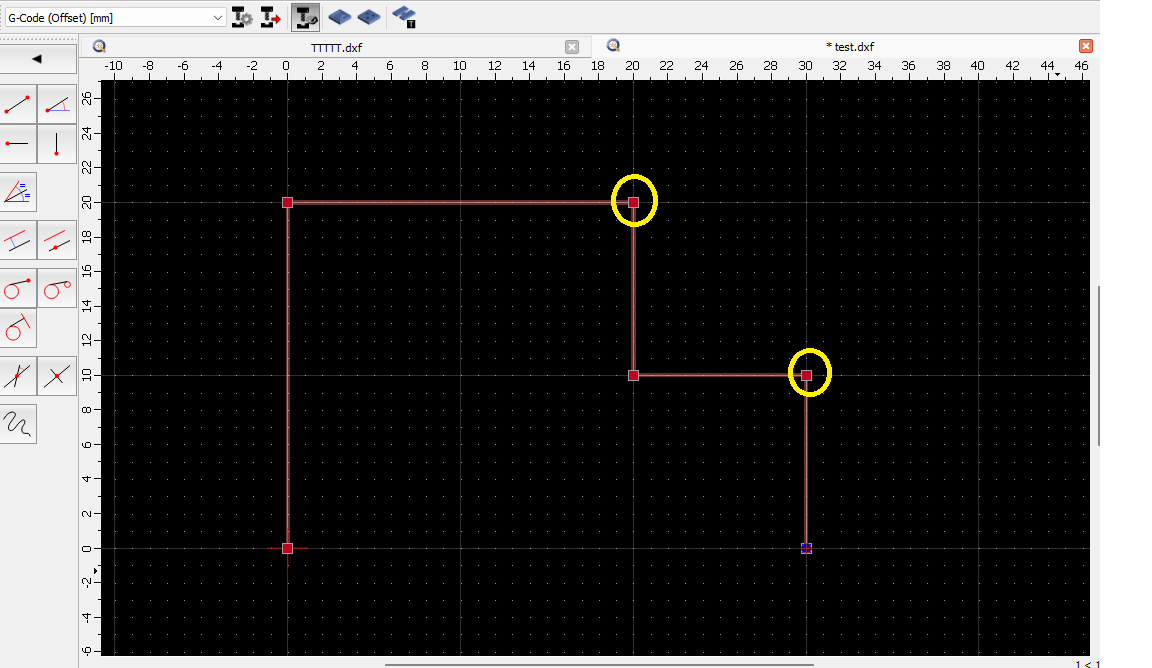Click the circled node at point 20,20
1152x668 pixels.
click(x=633, y=202)
